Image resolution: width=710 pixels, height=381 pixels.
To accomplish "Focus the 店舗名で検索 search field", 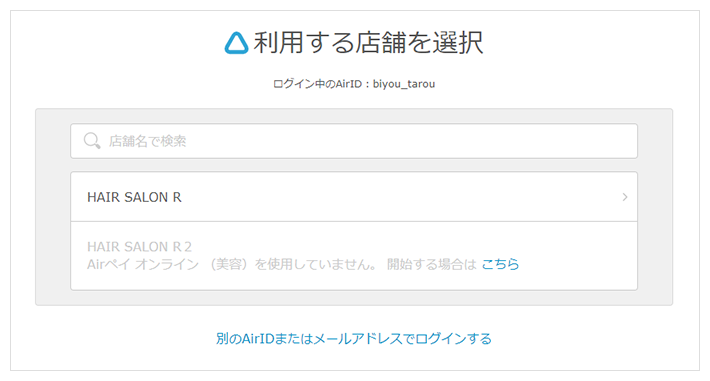I will 354,141.
